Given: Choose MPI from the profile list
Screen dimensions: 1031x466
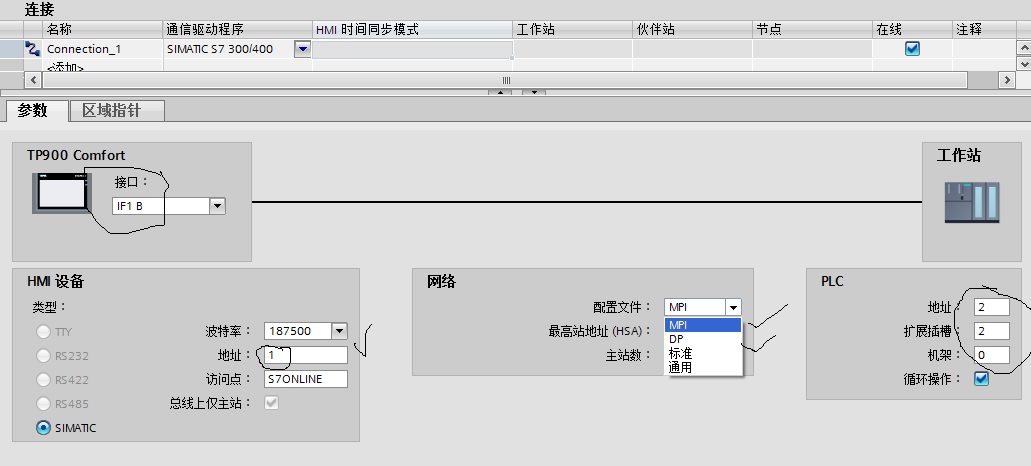Looking at the screenshot, I should [704, 325].
